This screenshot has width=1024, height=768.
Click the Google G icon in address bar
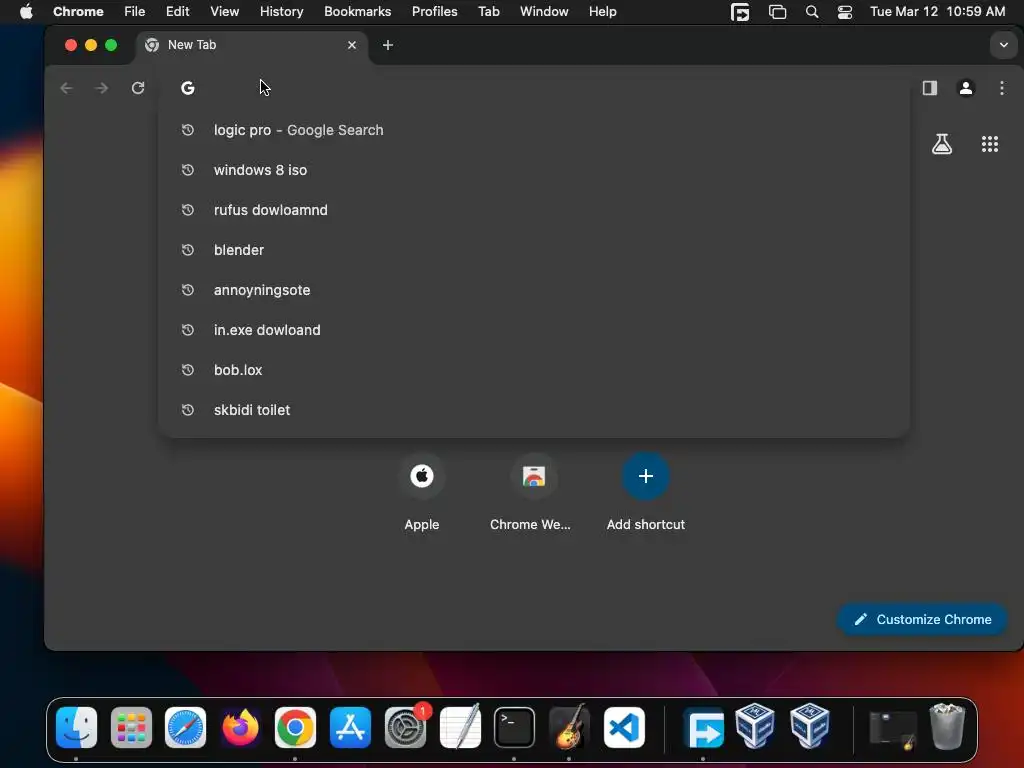tap(188, 88)
